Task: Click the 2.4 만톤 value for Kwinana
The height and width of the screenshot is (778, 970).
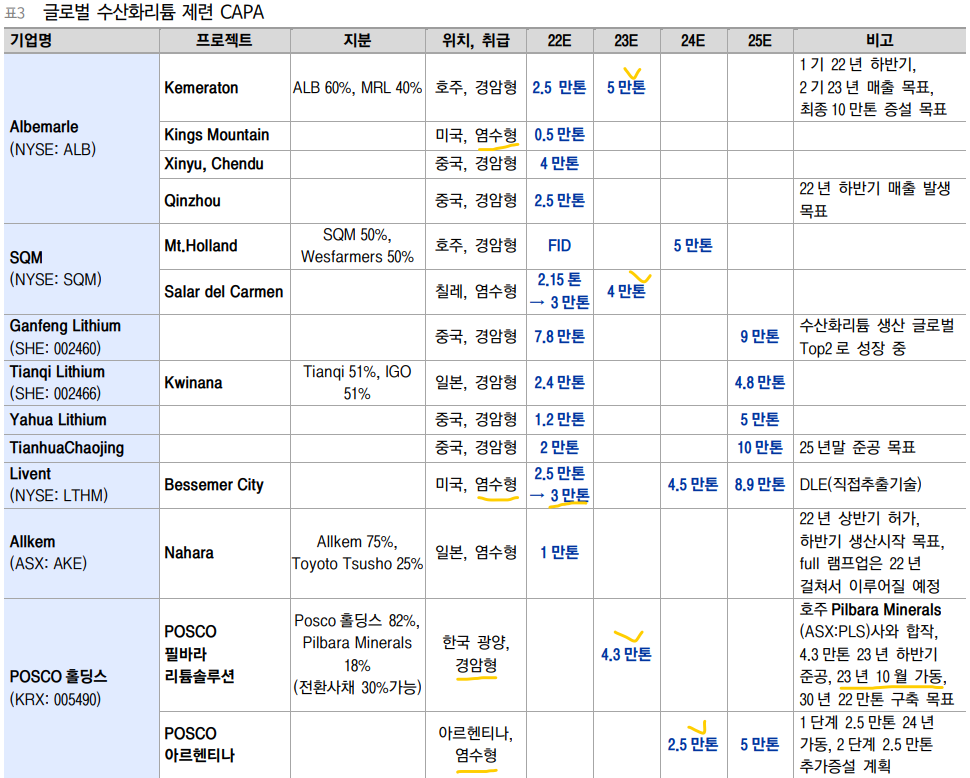Action: (x=559, y=383)
